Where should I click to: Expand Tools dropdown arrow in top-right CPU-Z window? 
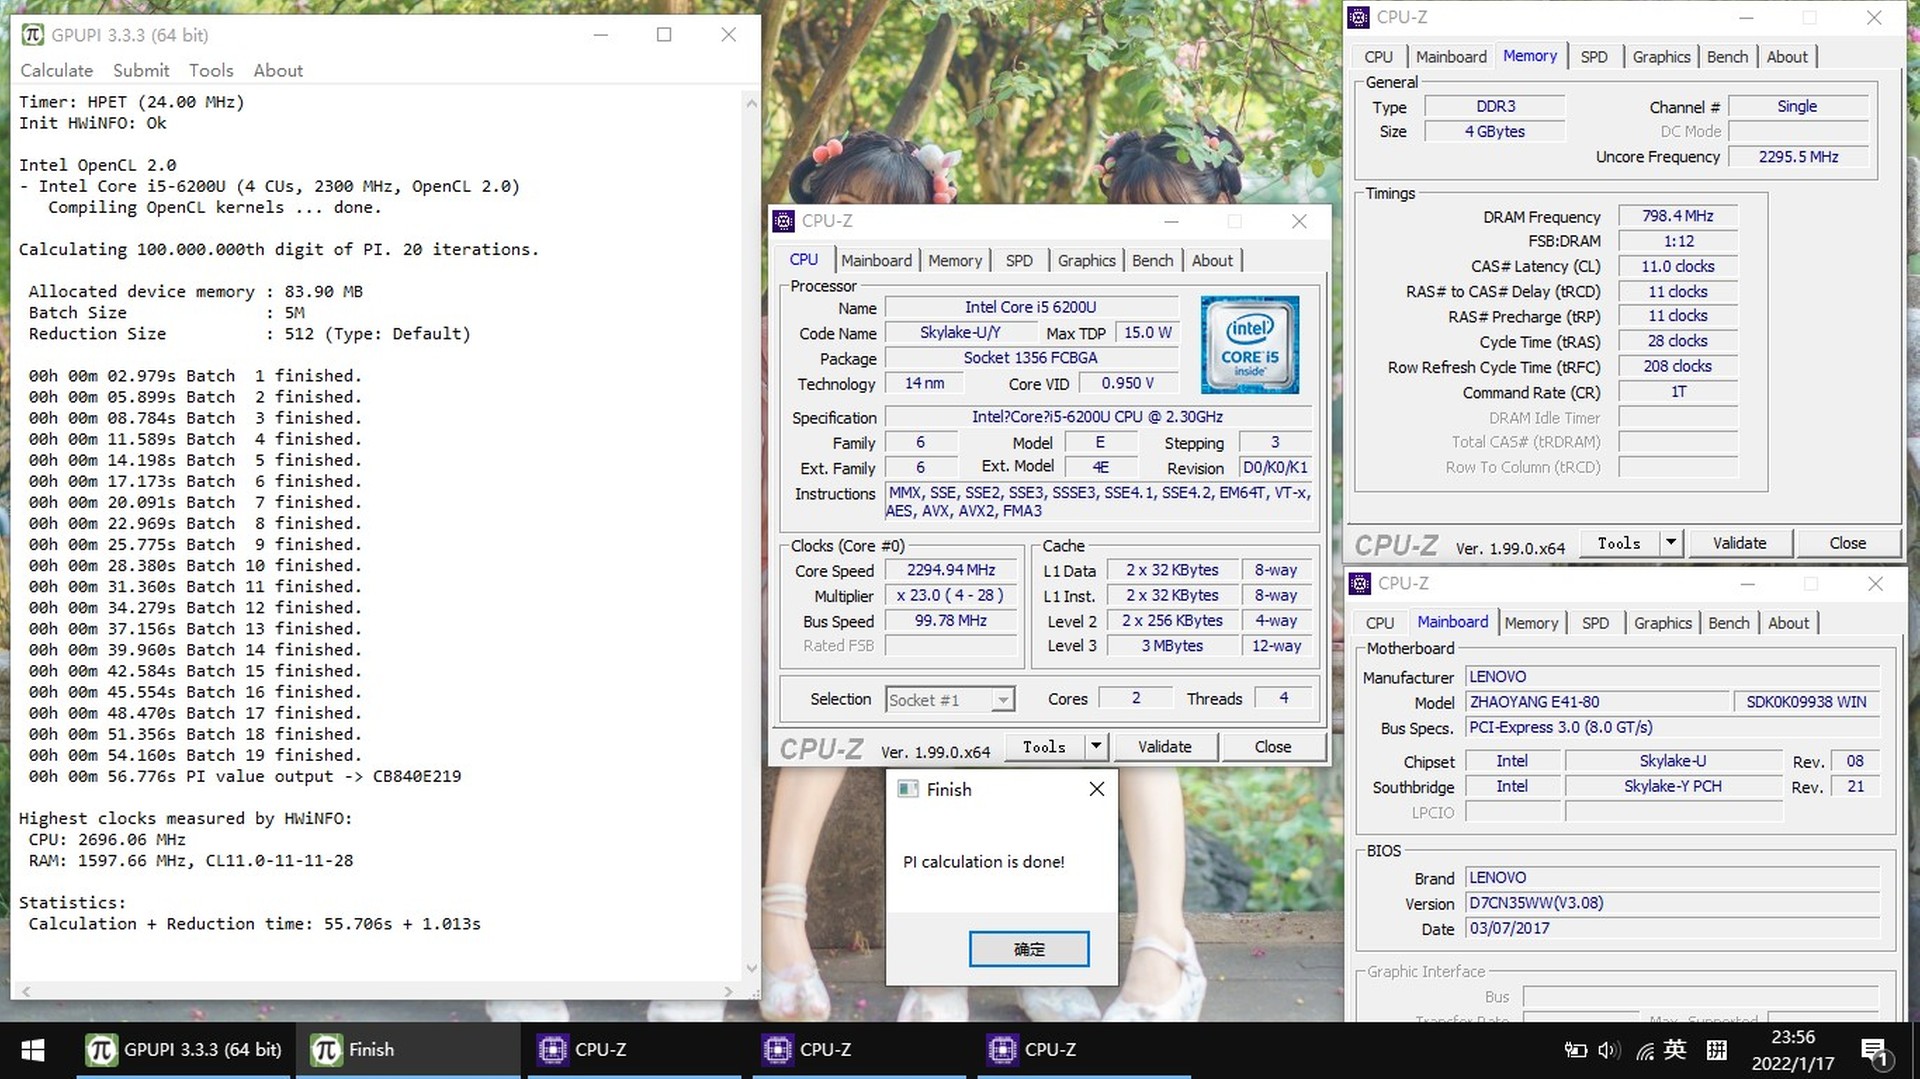[1671, 543]
